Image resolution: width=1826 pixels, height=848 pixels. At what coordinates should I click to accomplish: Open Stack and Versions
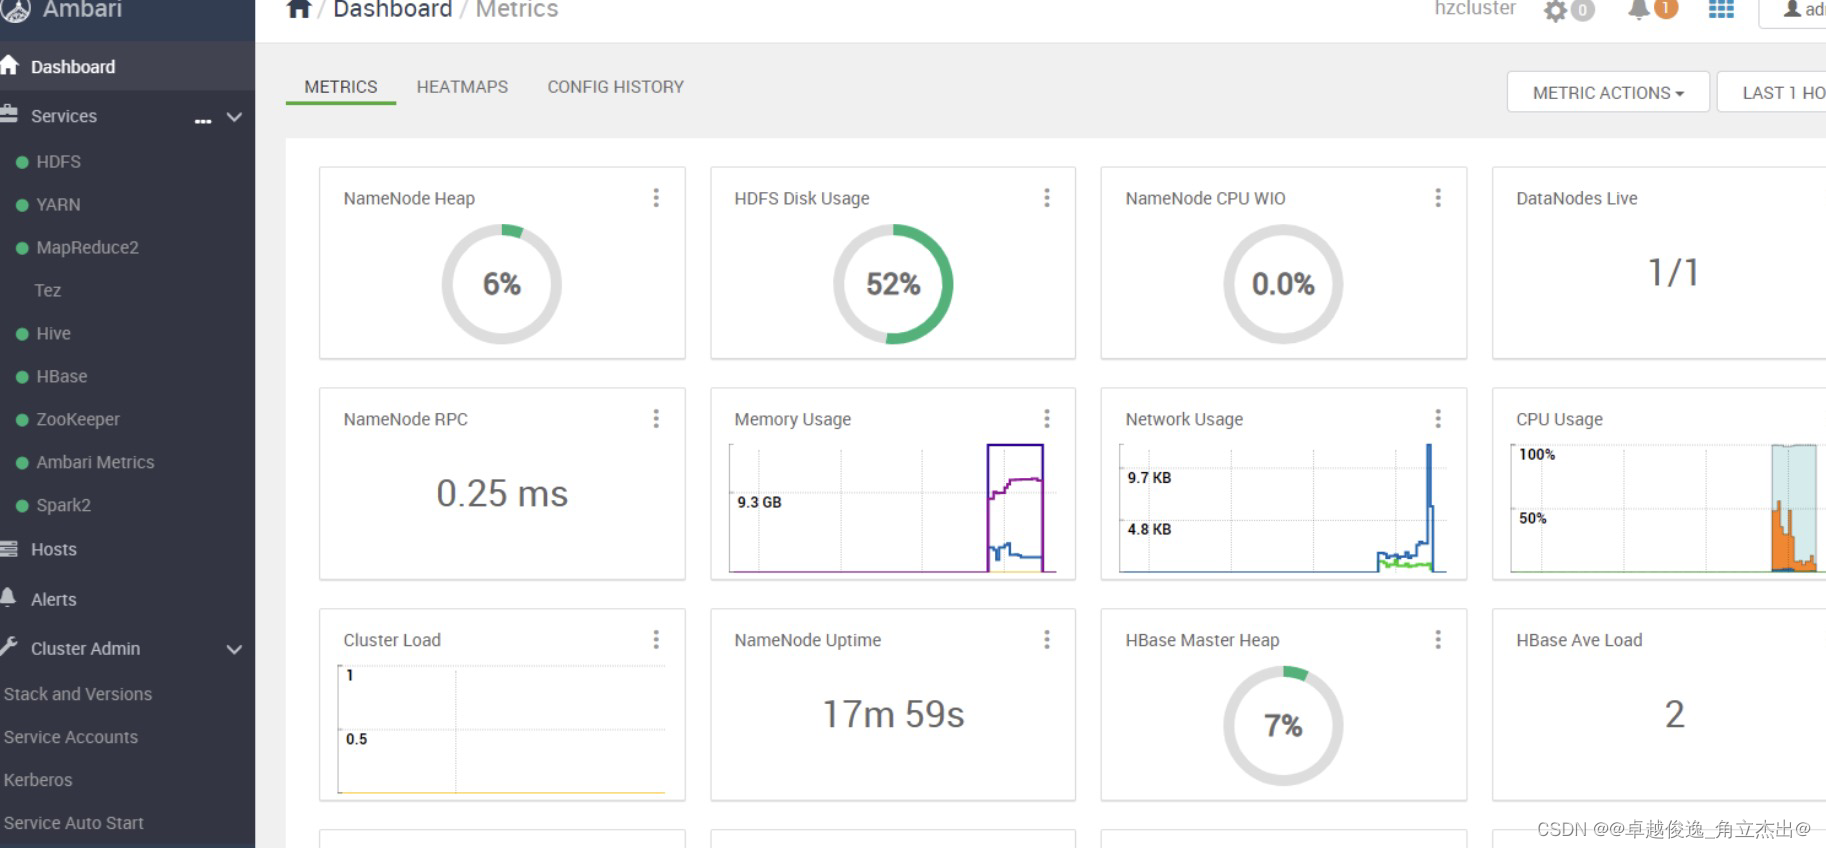click(x=78, y=694)
